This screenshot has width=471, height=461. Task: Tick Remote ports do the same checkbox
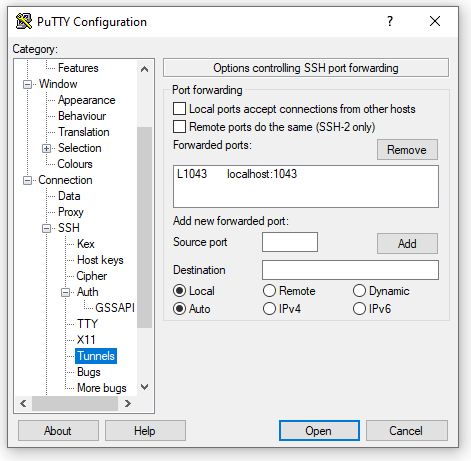(179, 127)
